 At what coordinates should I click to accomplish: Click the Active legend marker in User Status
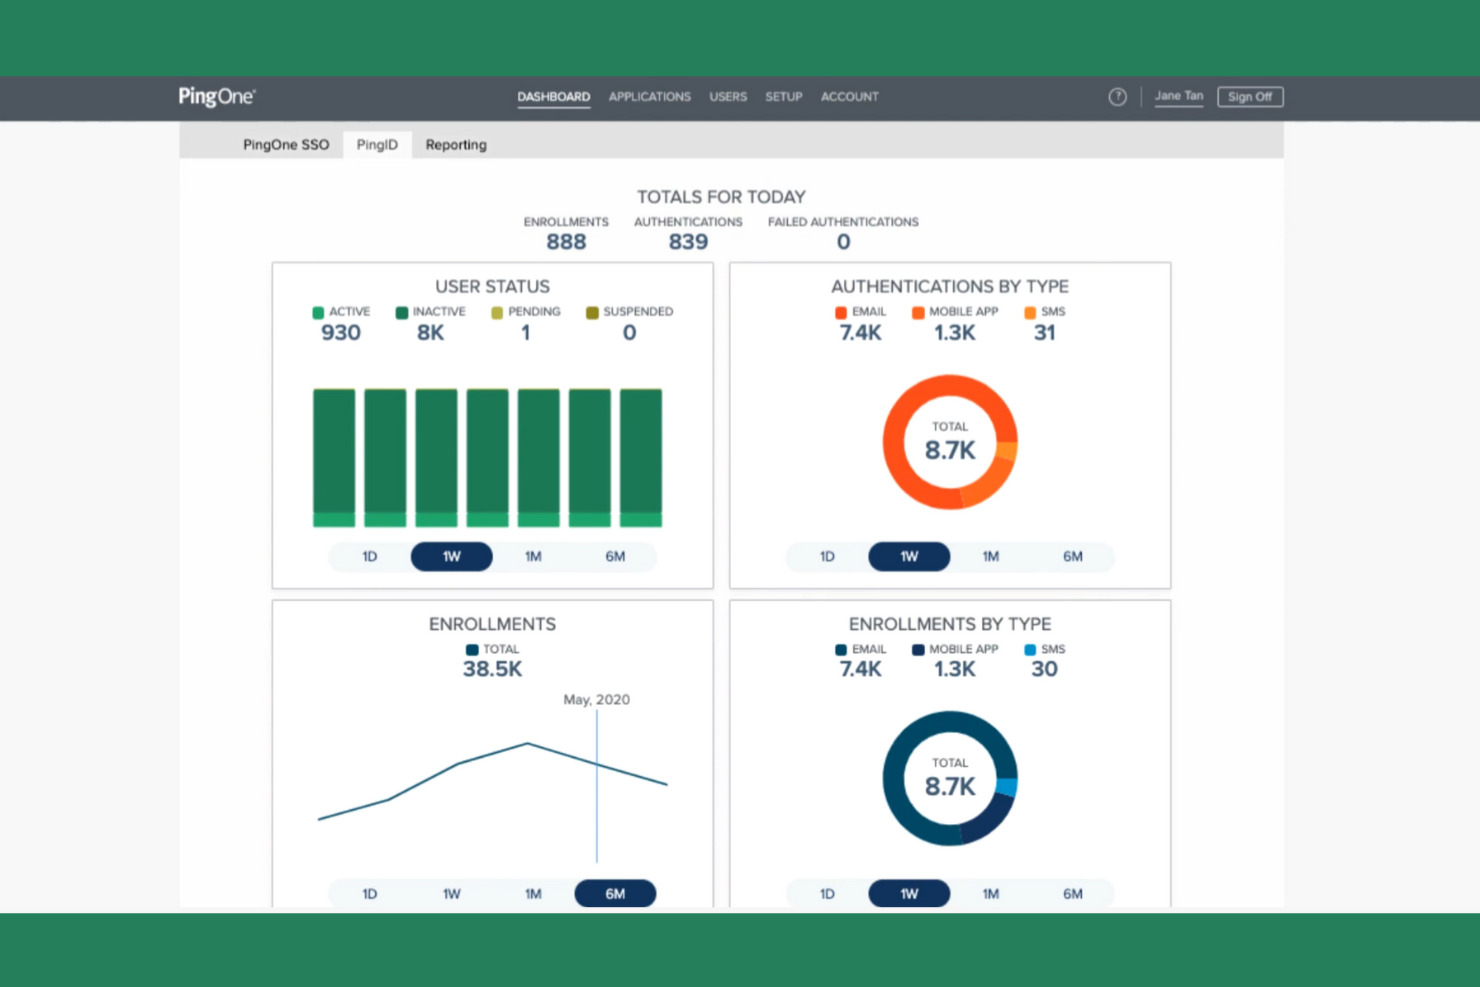click(x=319, y=312)
